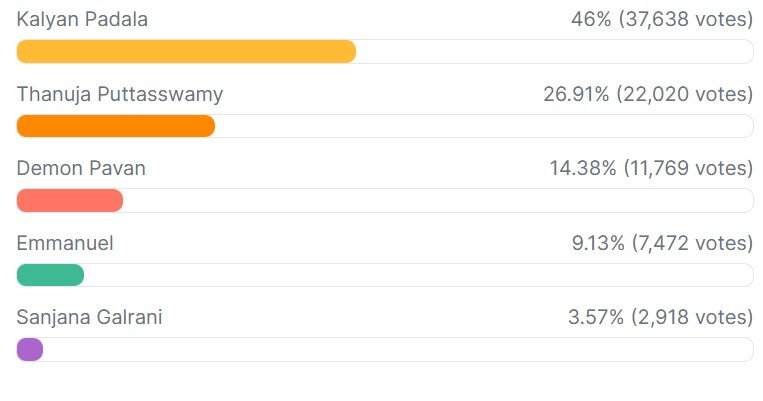The height and width of the screenshot is (401, 763).
Task: Click the empty track of Sanjana Galrani's bar
Action: point(398,349)
